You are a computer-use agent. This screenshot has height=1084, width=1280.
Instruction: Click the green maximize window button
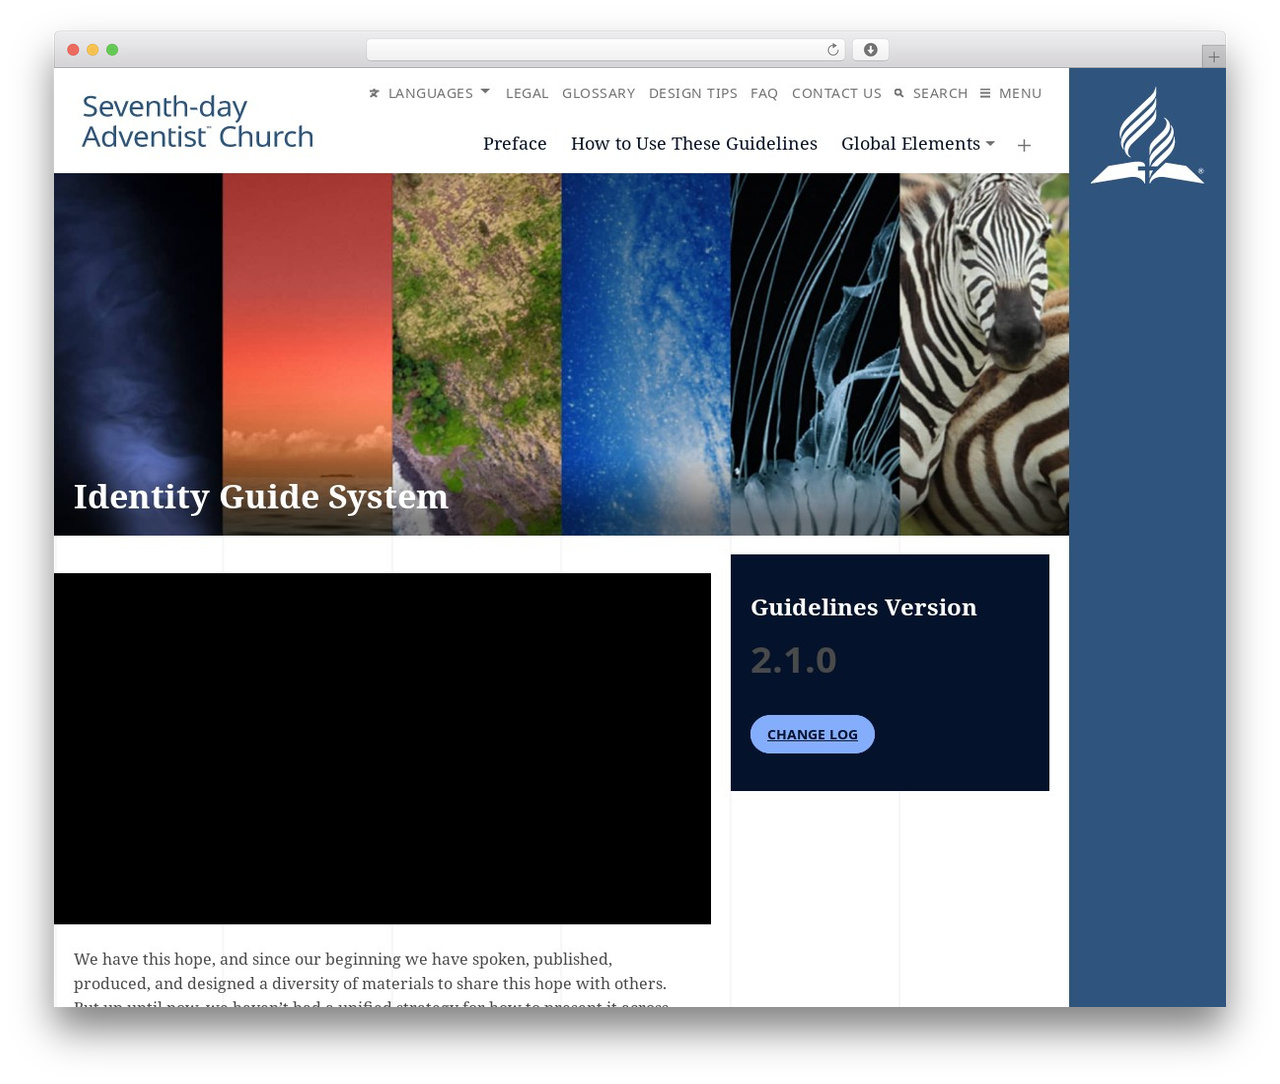click(112, 50)
